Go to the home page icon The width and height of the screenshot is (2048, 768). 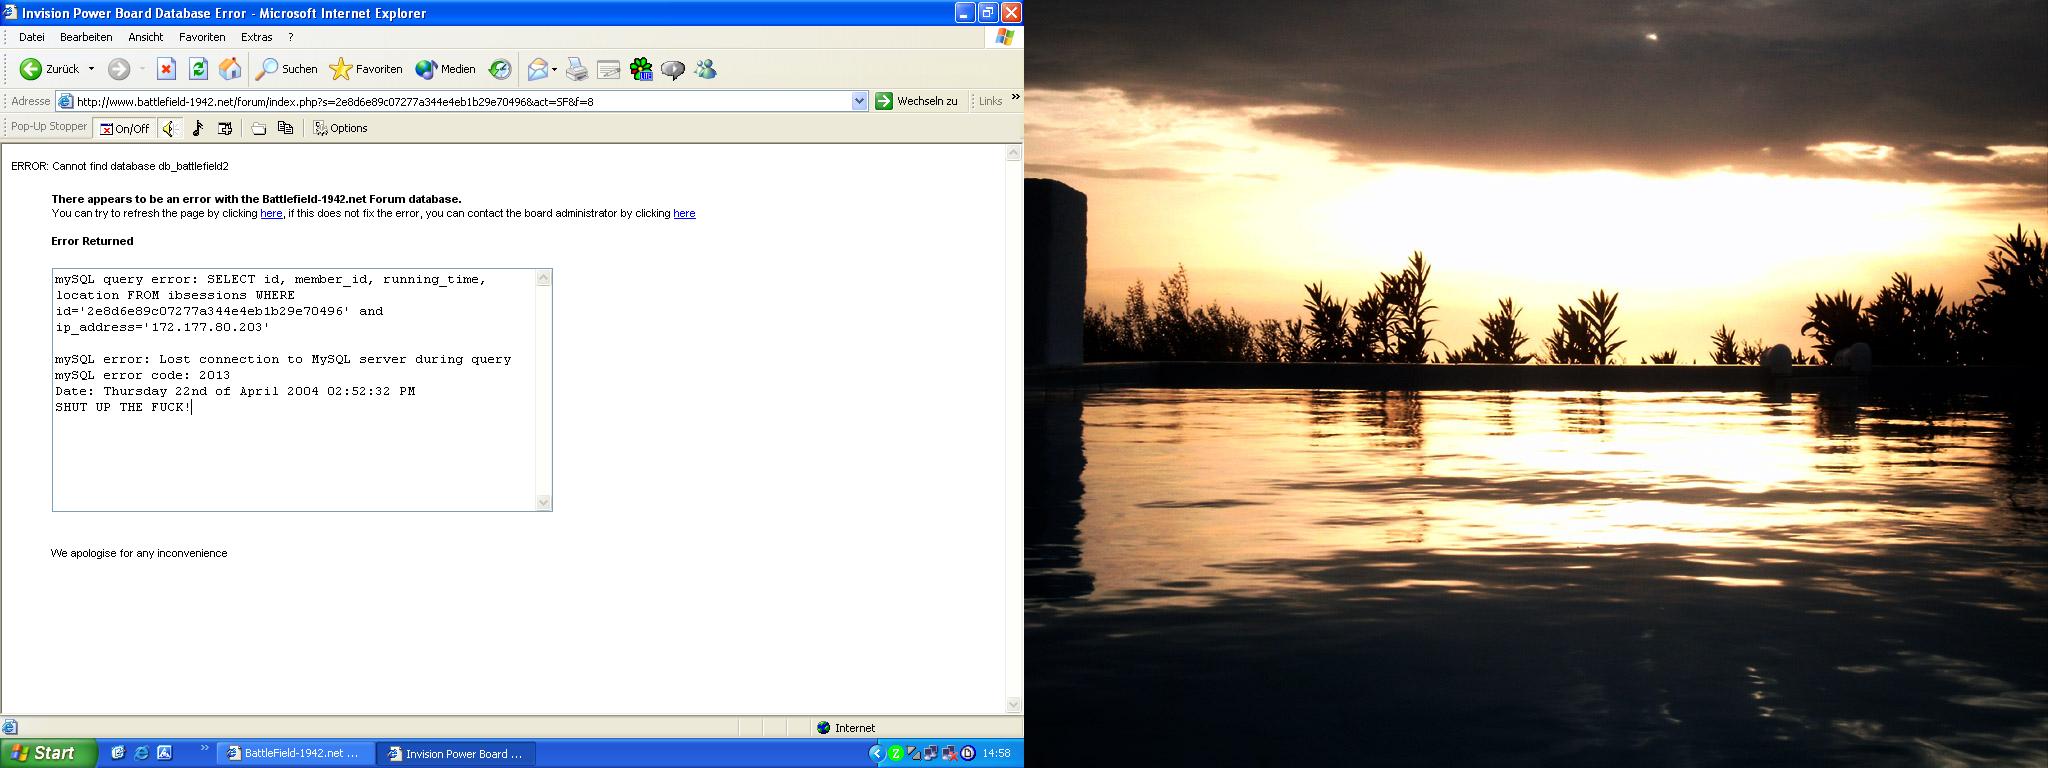coord(230,69)
